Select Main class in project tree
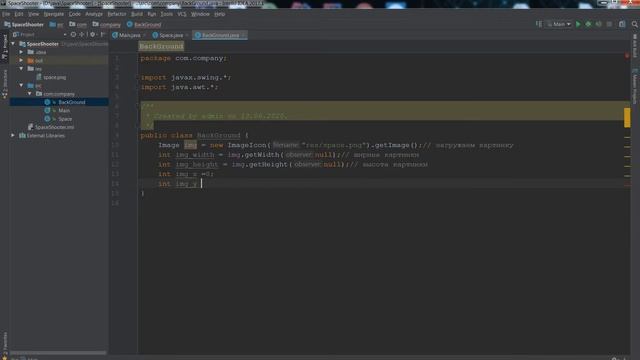The width and height of the screenshot is (640, 360). (58, 111)
